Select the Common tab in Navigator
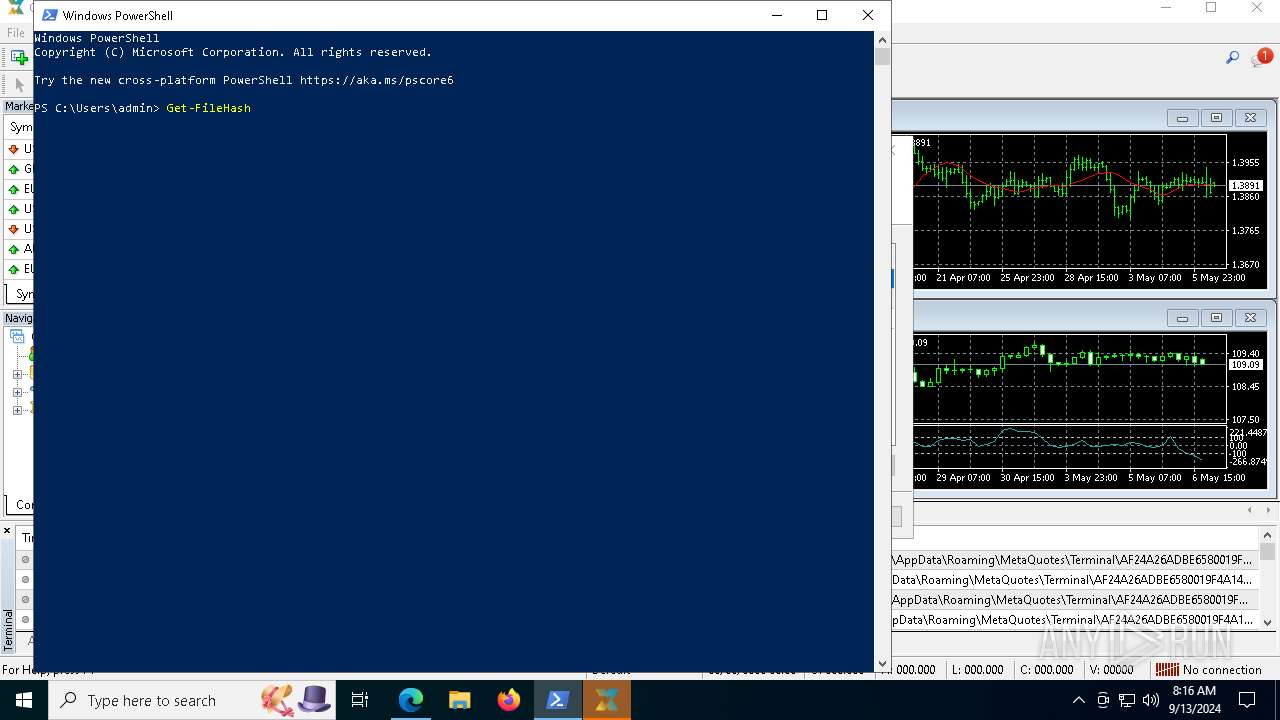 coord(22,505)
